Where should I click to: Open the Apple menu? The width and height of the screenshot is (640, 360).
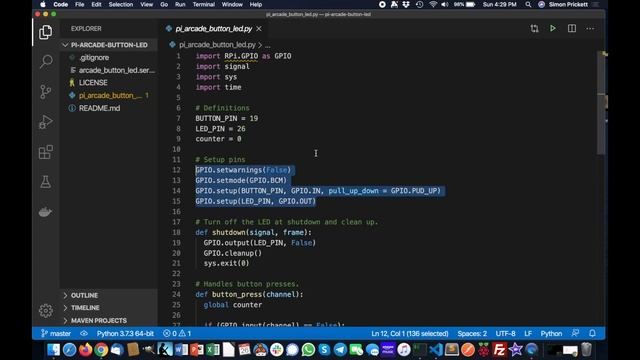tap(42, 4)
